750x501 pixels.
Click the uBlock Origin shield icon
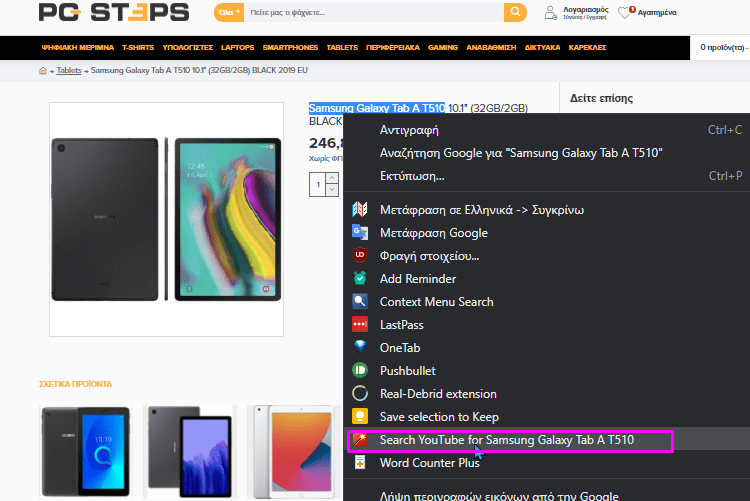[x=360, y=256]
